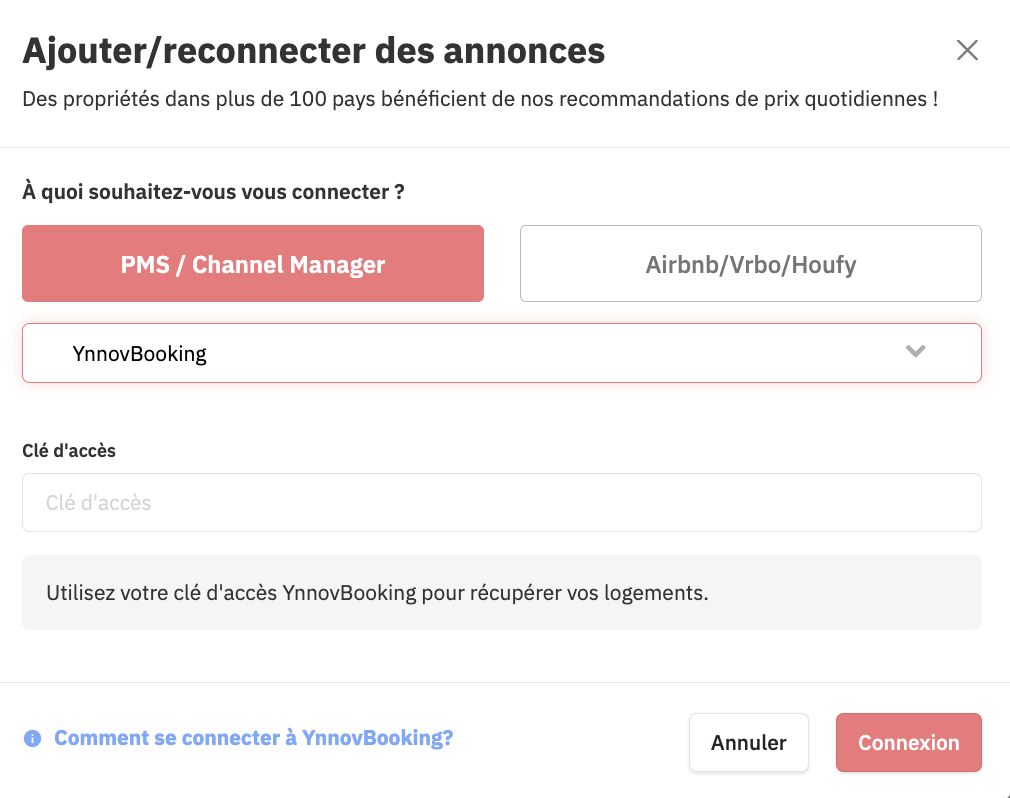Close the Ajouter/reconnecter des annonces dialog
Image resolution: width=1010 pixels, height=798 pixels.
(967, 50)
